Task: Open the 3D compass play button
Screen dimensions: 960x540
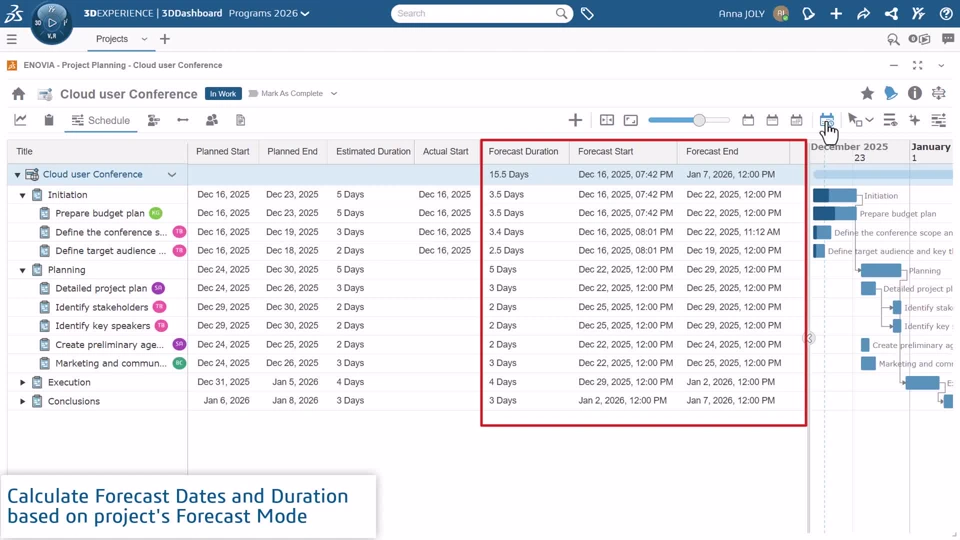Action: click(x=52, y=23)
